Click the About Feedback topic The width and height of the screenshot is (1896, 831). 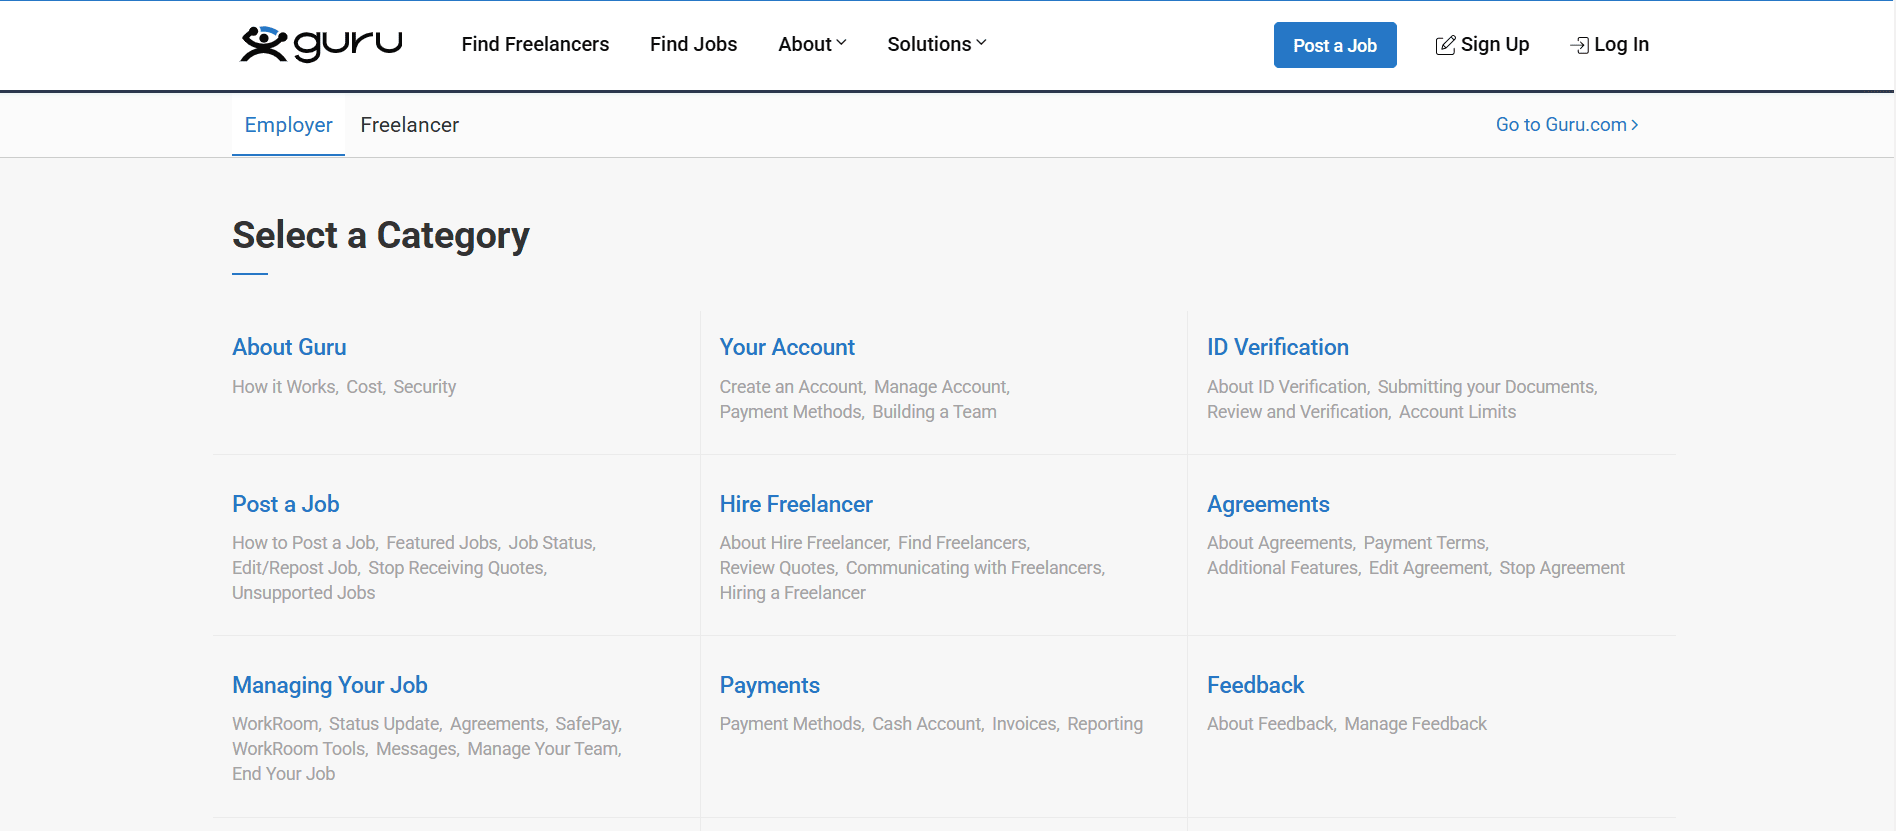(x=1270, y=724)
